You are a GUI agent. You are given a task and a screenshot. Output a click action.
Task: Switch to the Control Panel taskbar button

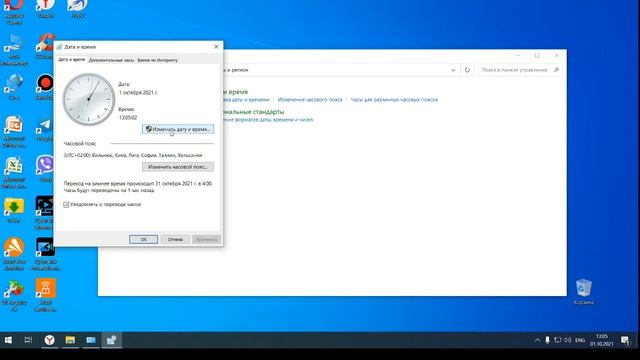91,340
